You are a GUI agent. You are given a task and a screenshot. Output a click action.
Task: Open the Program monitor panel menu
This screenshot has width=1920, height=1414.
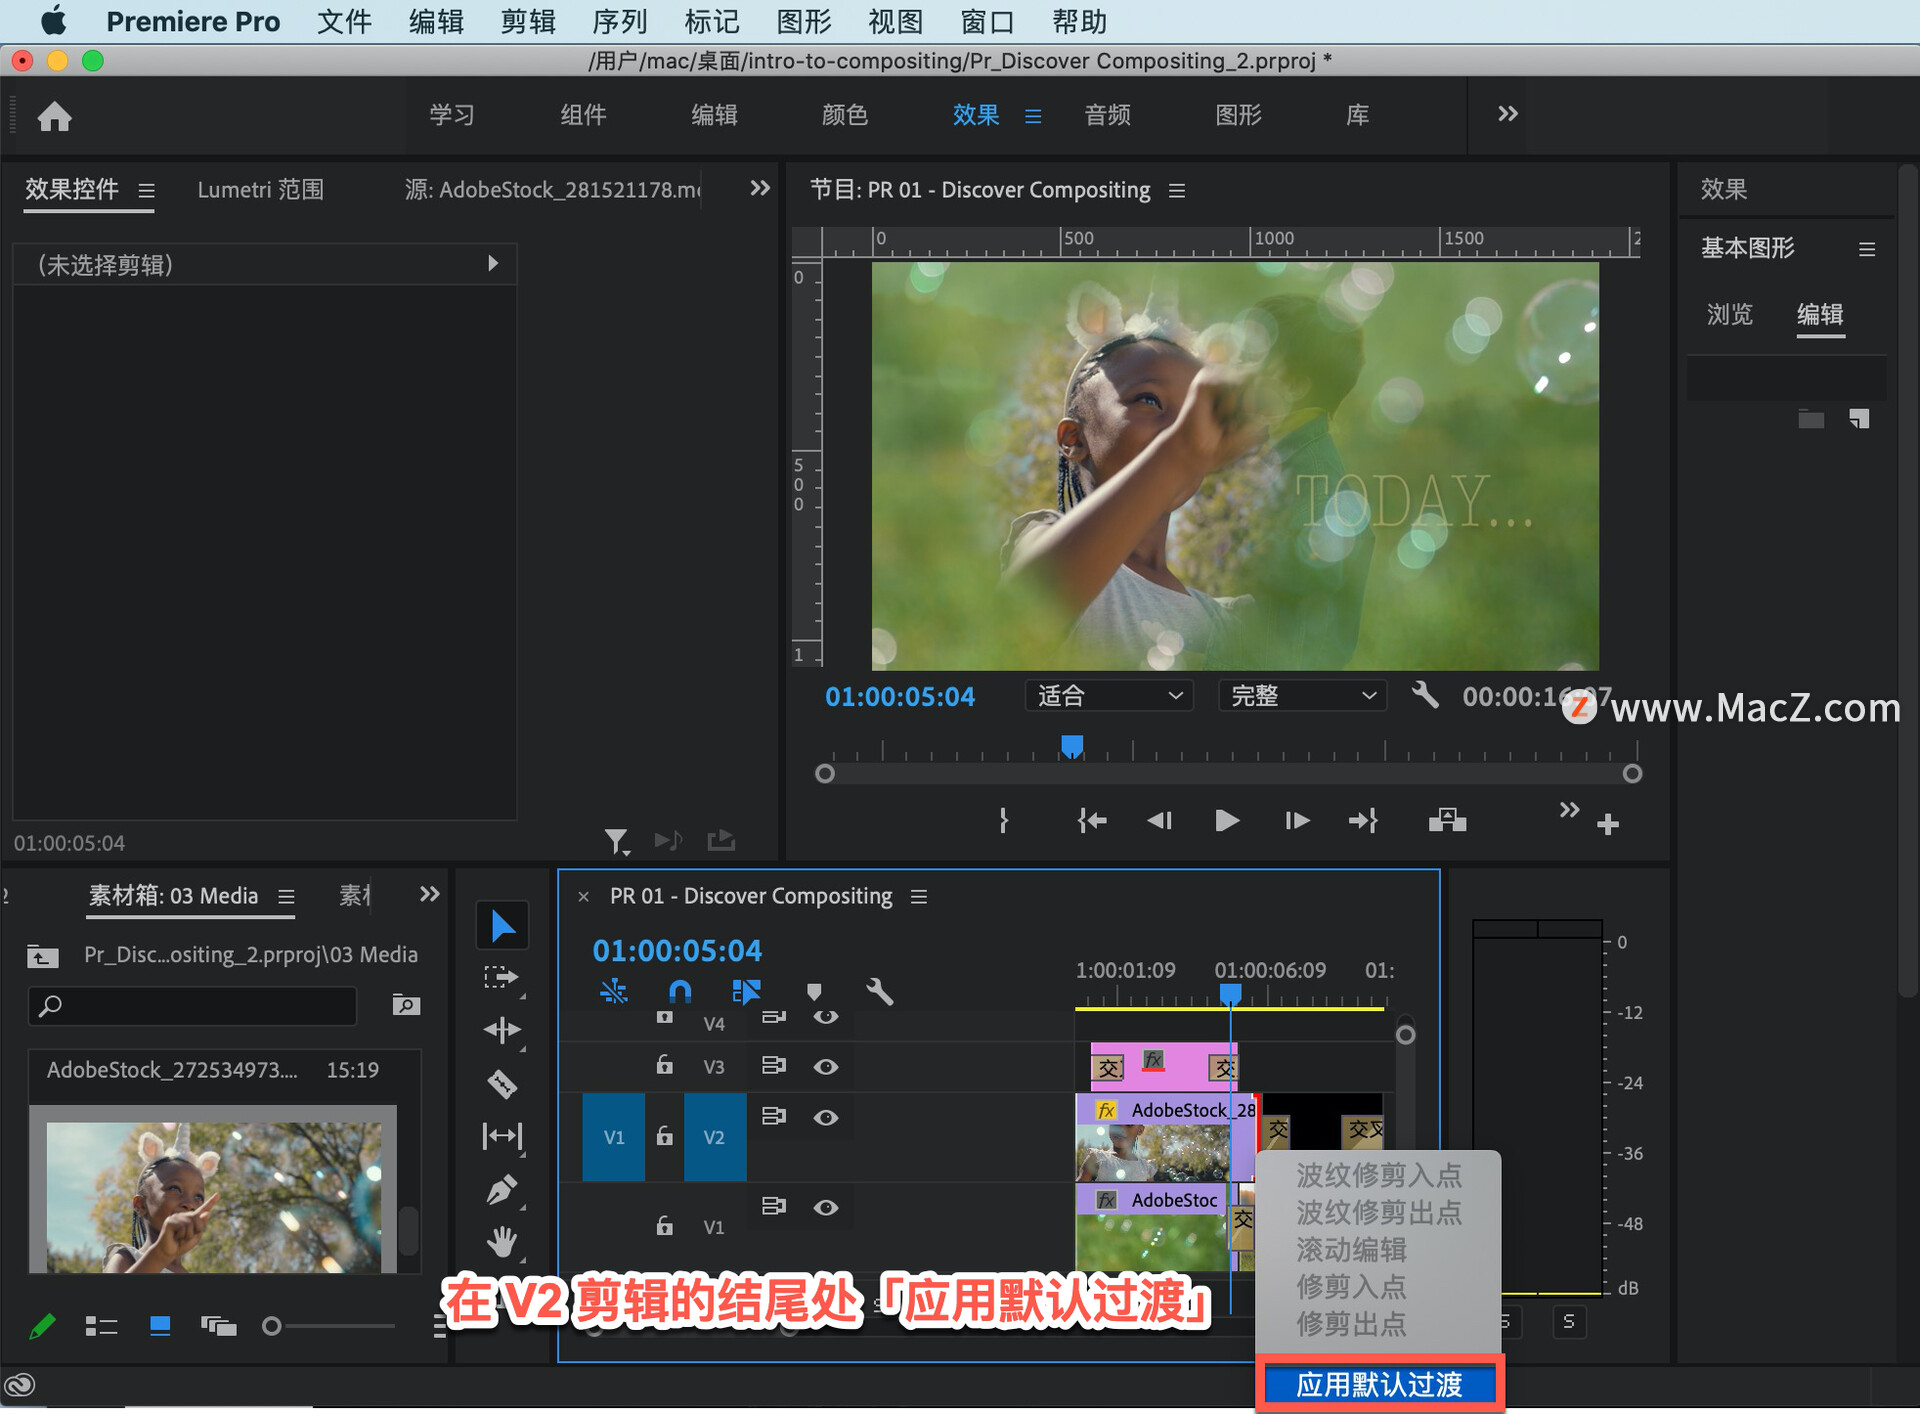[1177, 190]
